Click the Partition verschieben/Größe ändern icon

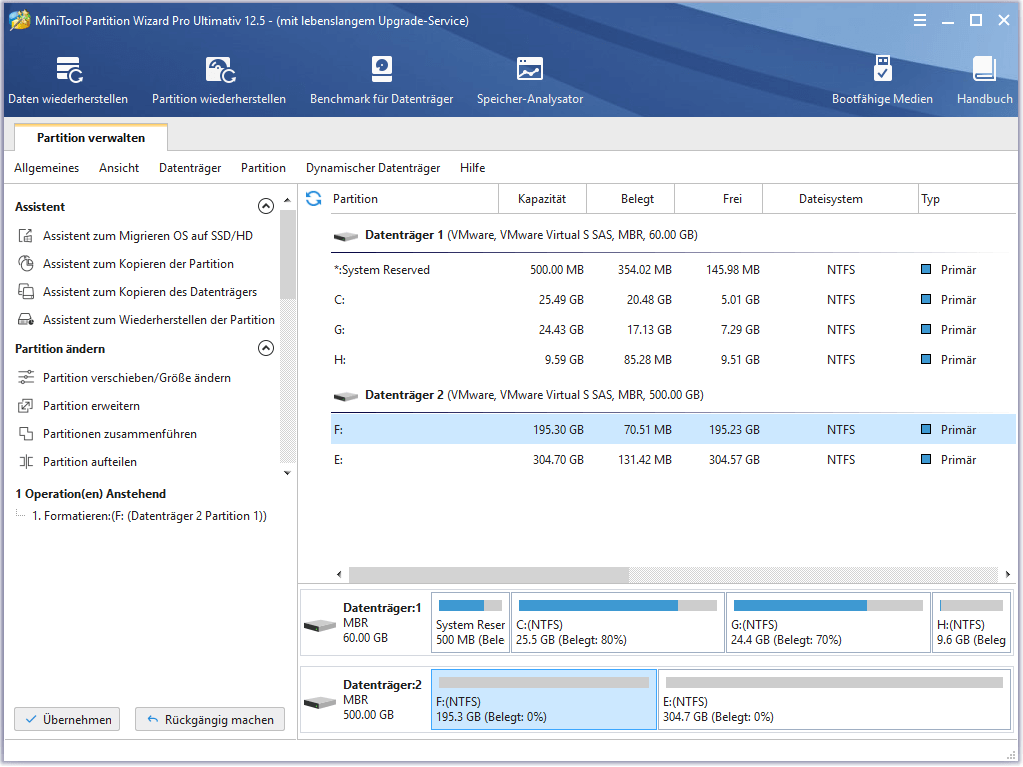pyautogui.click(x=25, y=378)
